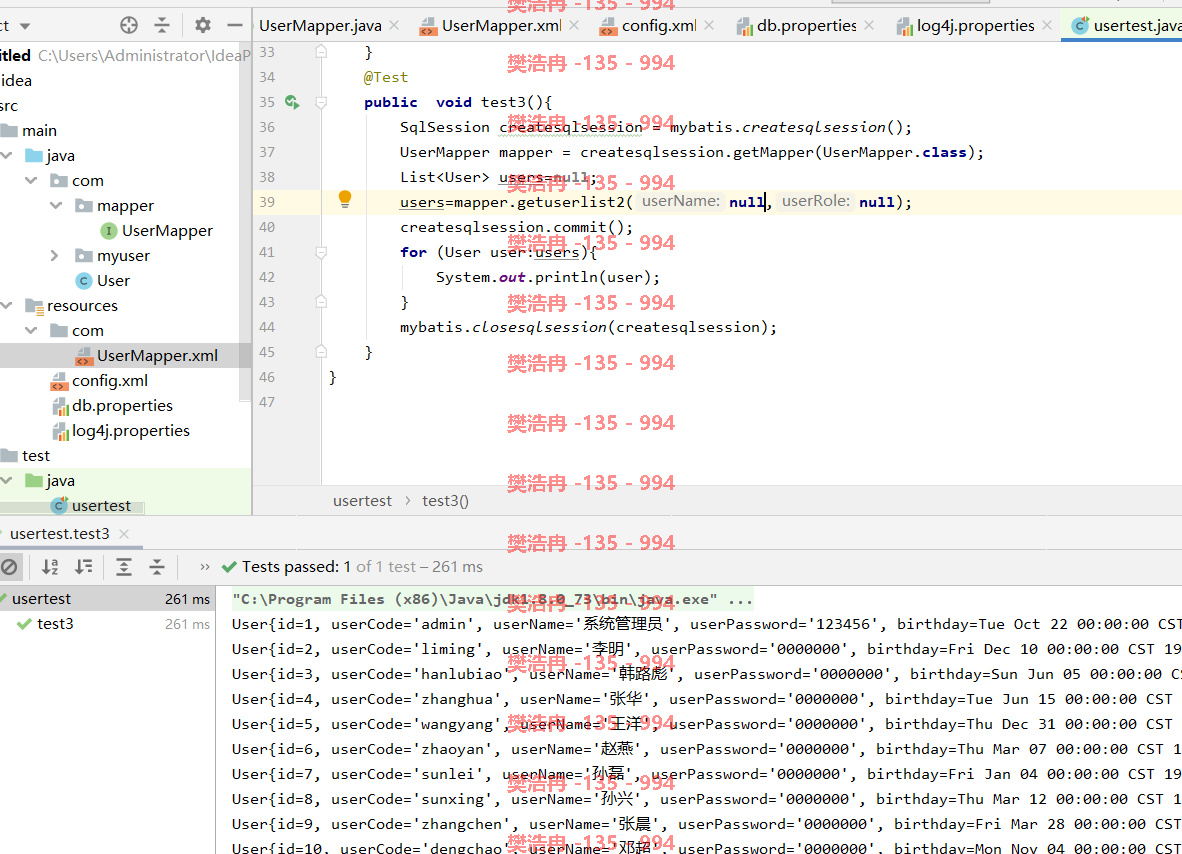Collapse the mapper package
This screenshot has height=854, width=1182.
point(56,205)
